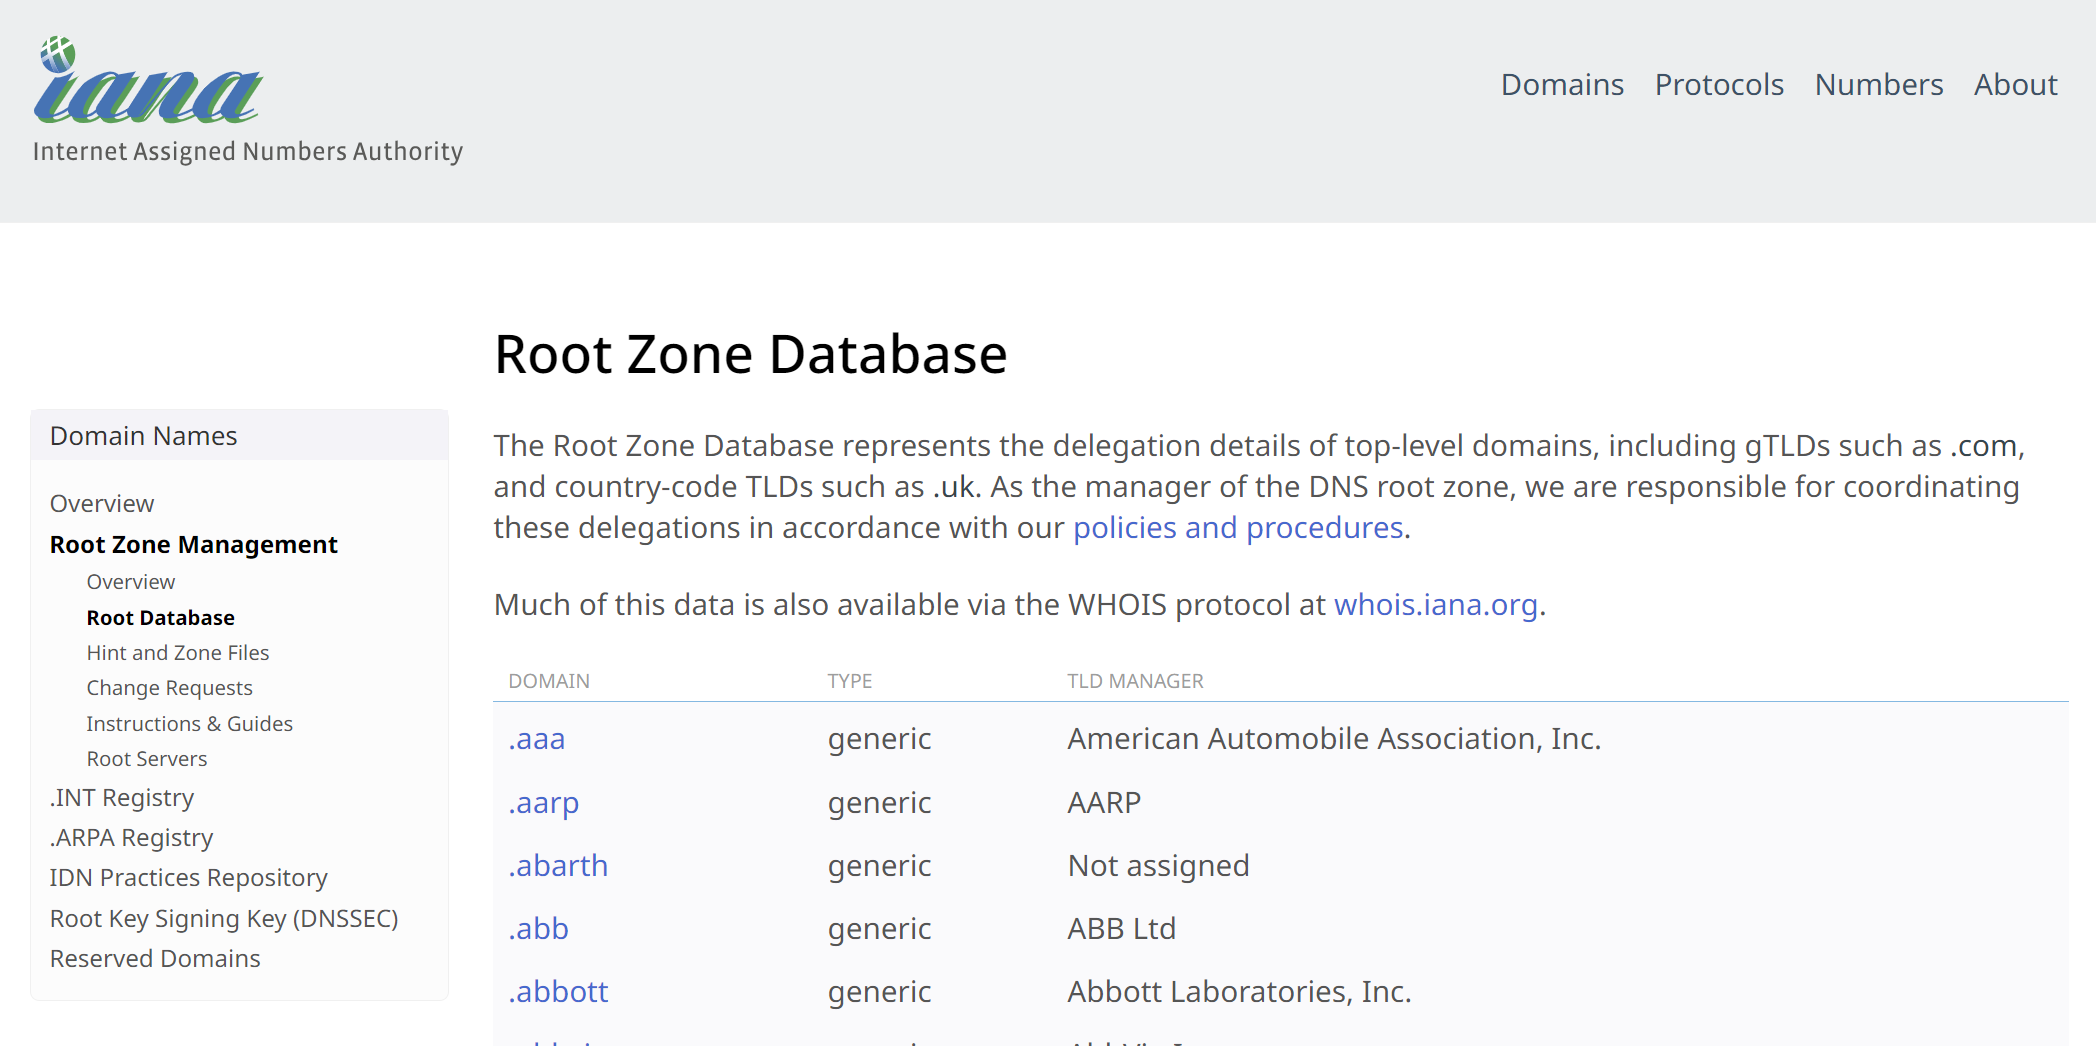The width and height of the screenshot is (2096, 1046).
Task: Go to Domain Names Overview in sidebar
Action: click(102, 504)
